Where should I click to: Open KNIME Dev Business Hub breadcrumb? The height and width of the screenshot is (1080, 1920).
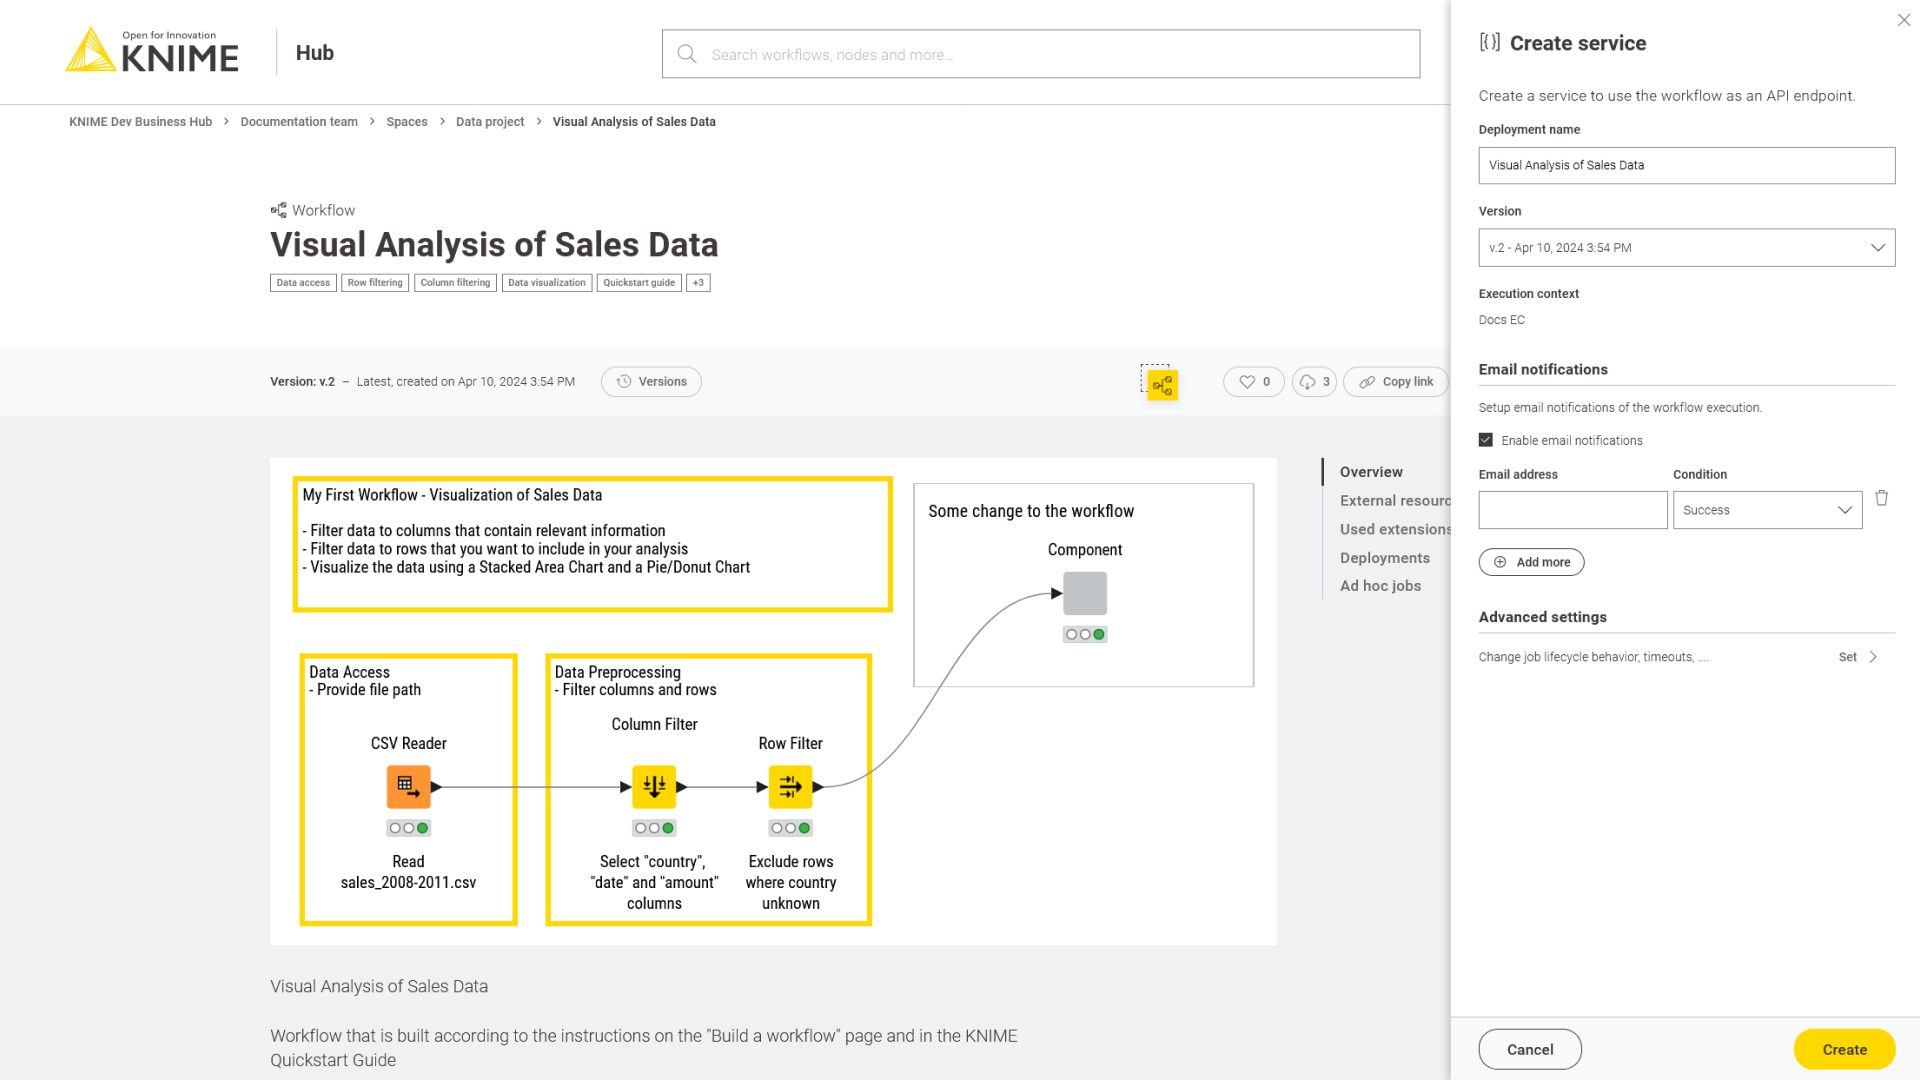[140, 122]
